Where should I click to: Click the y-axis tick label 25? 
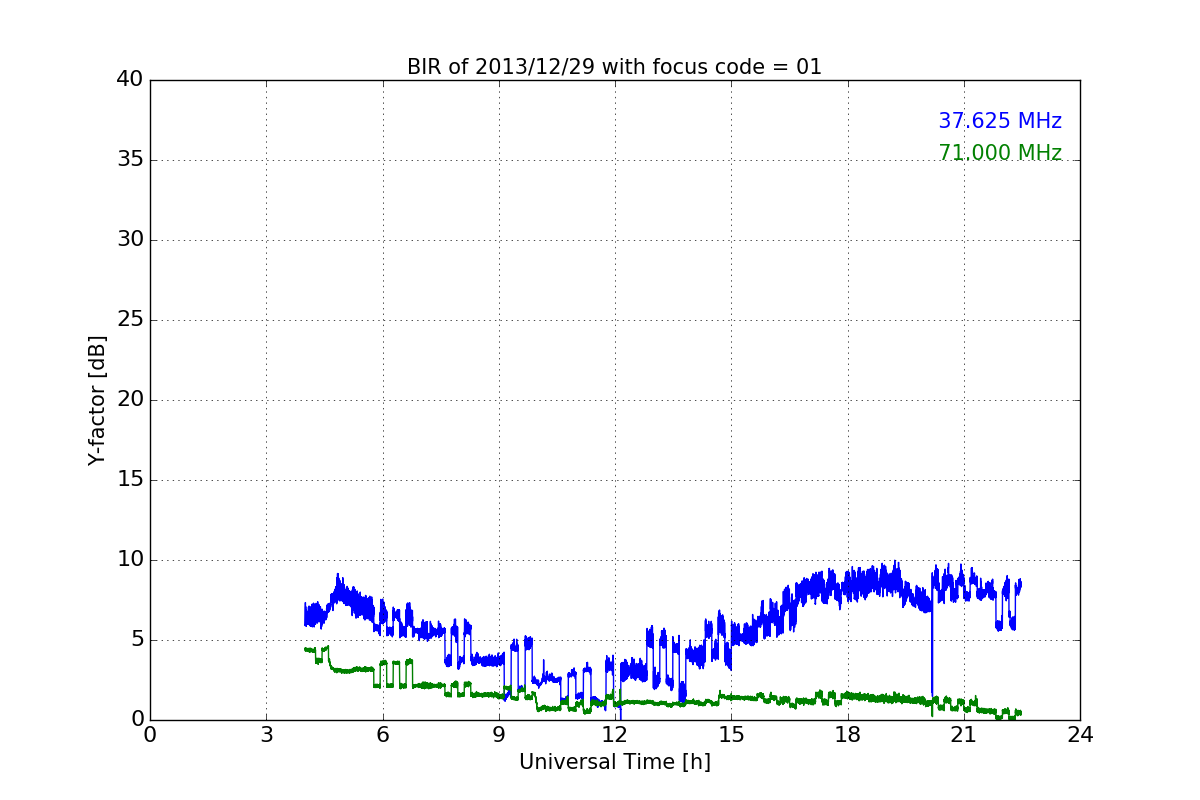[x=129, y=320]
